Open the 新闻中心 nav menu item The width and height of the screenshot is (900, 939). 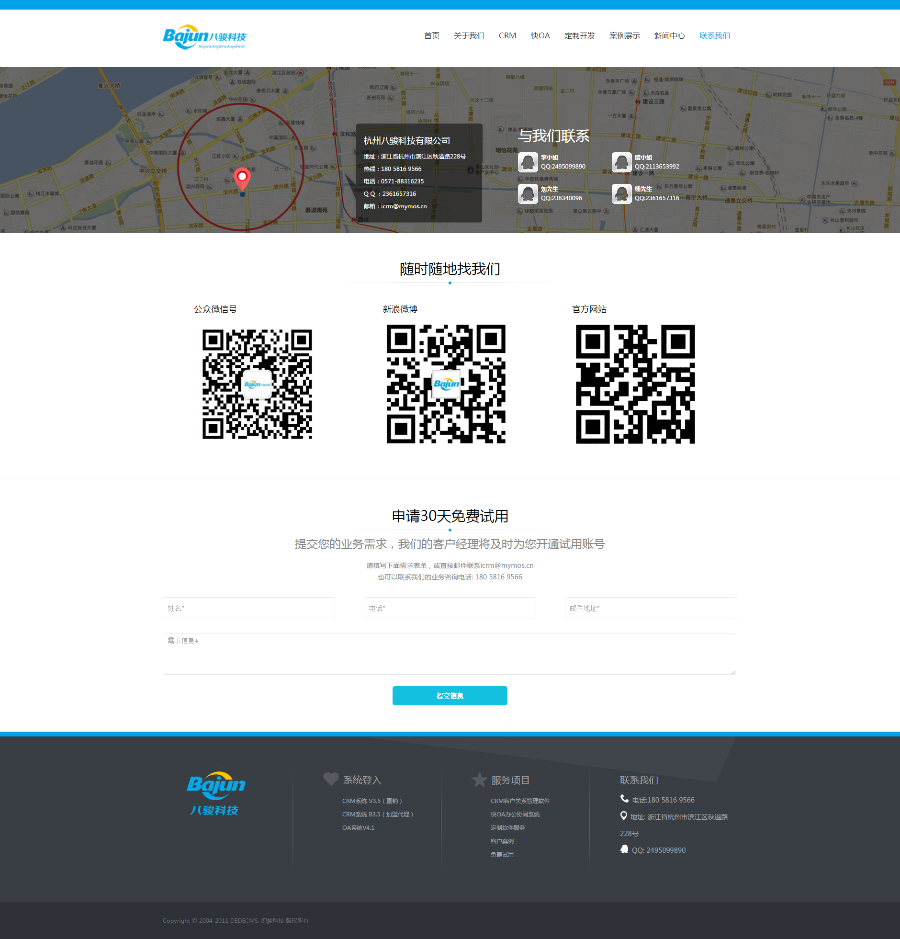669,35
